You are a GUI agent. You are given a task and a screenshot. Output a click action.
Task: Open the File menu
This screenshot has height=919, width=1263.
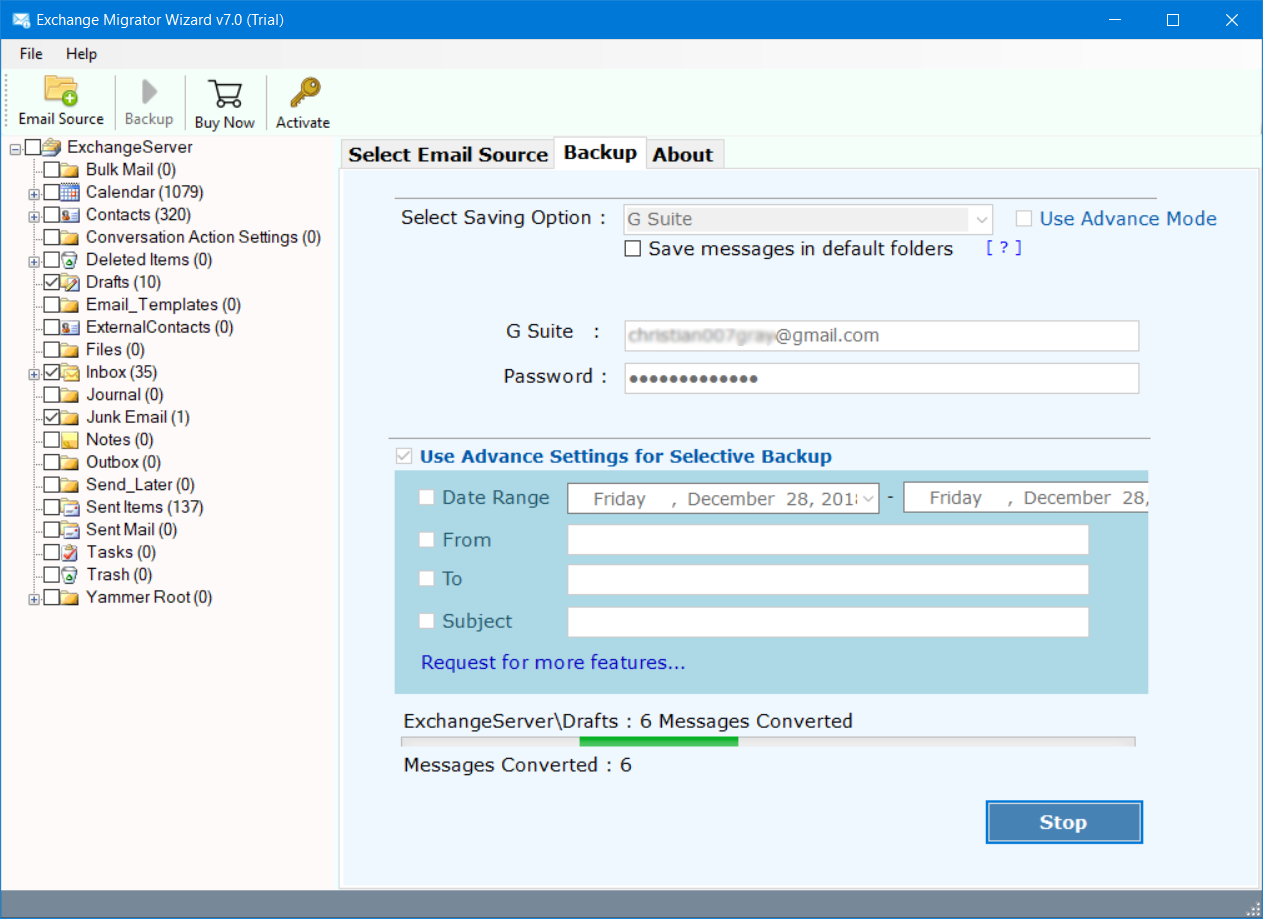pyautogui.click(x=31, y=54)
